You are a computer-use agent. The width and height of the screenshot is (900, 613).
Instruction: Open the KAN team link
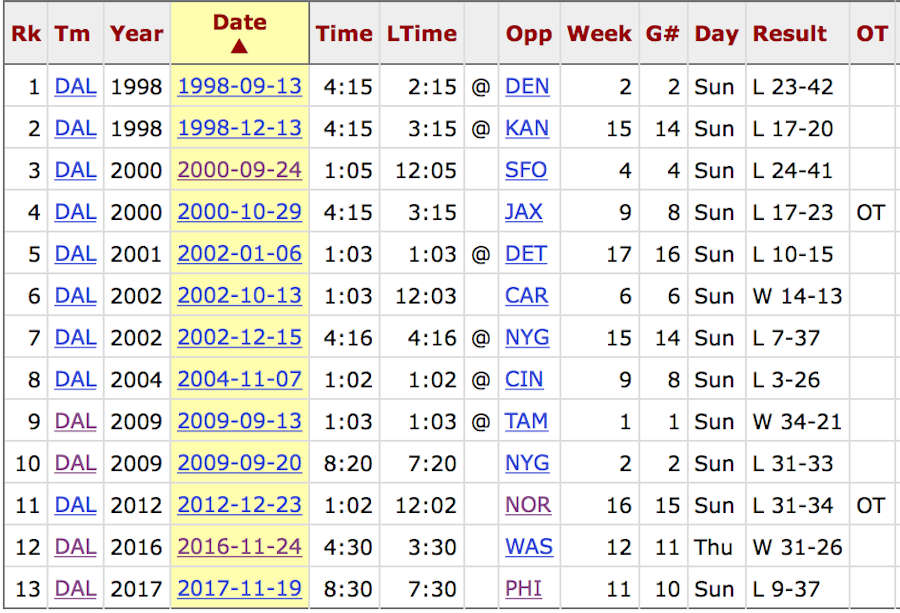point(527,129)
